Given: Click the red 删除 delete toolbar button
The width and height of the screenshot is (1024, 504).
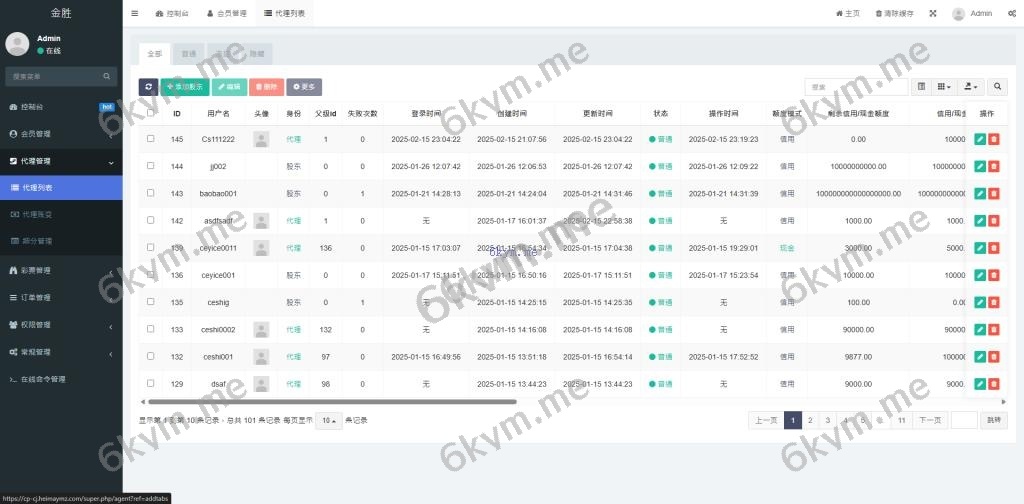Looking at the screenshot, I should click(266, 87).
